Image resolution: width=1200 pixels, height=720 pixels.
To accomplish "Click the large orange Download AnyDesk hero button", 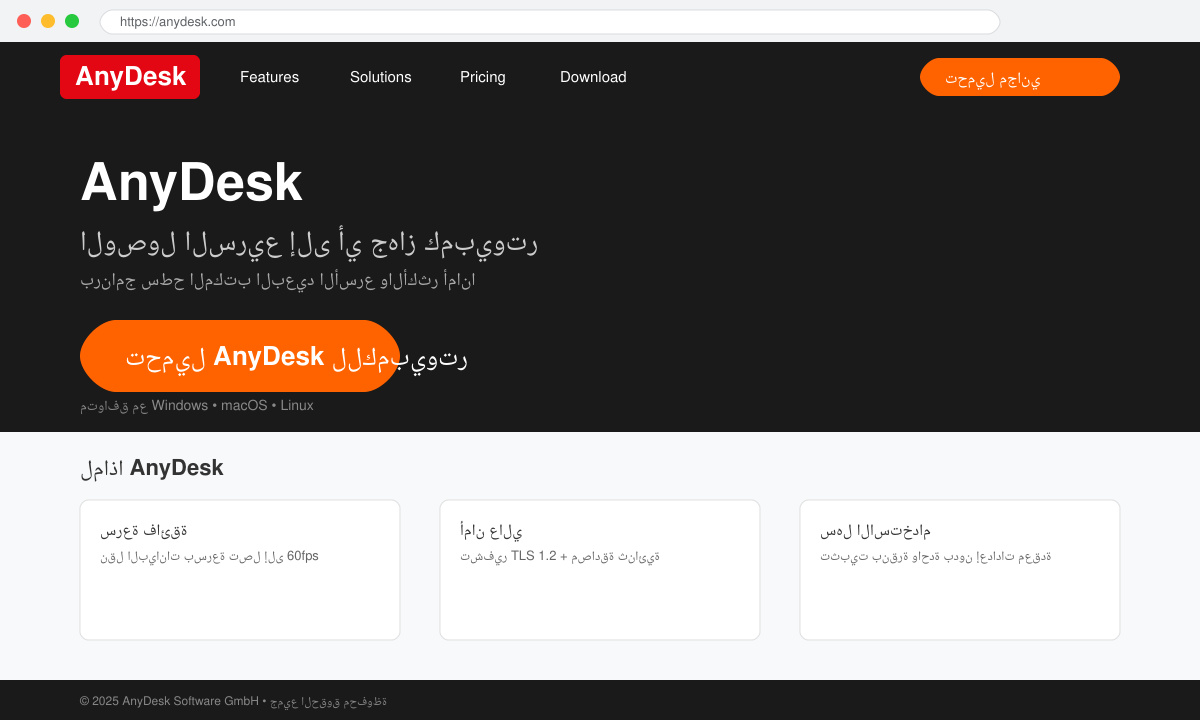I will (x=240, y=356).
